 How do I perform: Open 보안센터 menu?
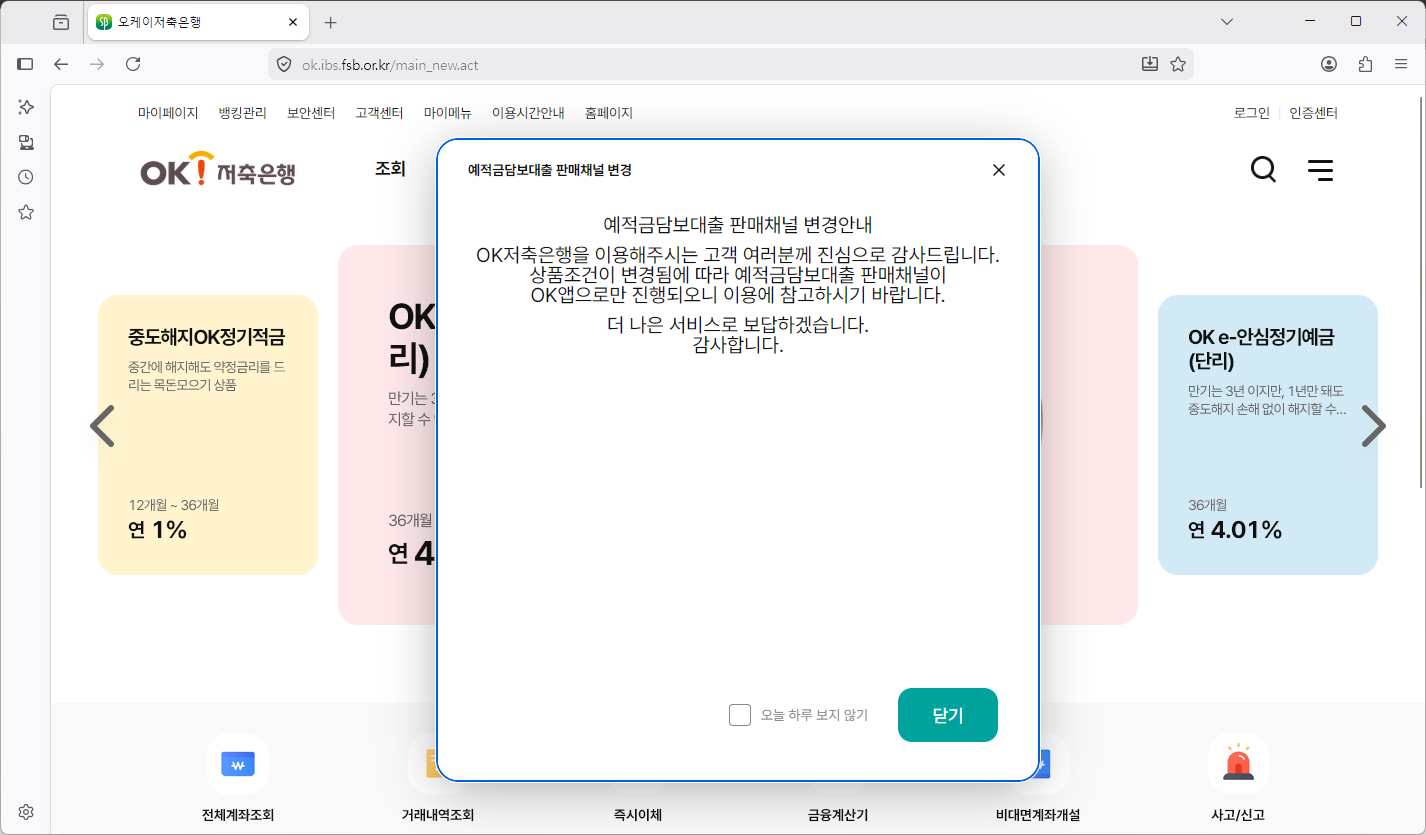point(311,113)
